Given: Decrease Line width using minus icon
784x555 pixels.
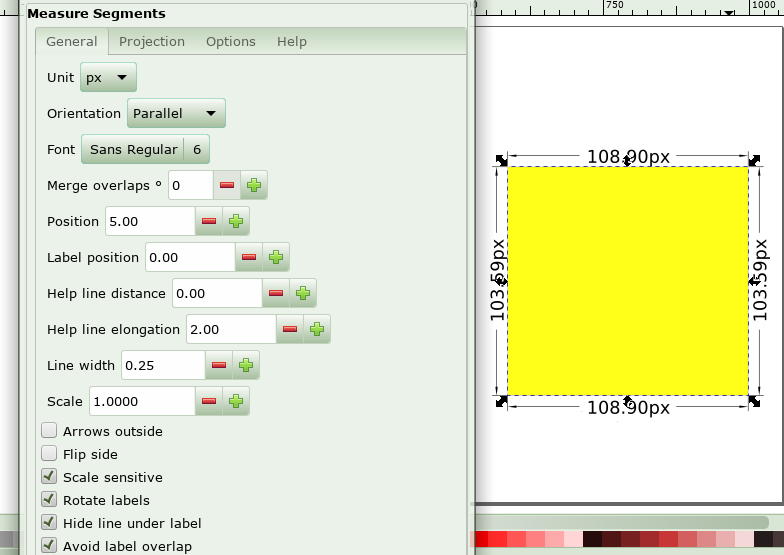Looking at the screenshot, I should click(219, 365).
